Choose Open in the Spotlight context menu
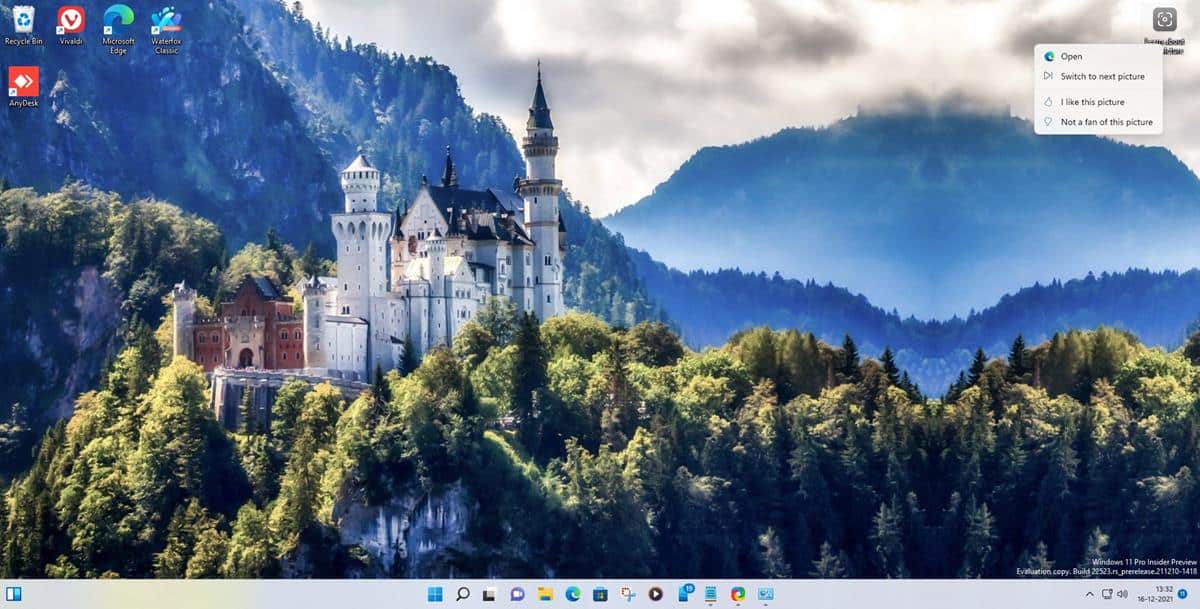The height and width of the screenshot is (609, 1200). [x=1071, y=57]
